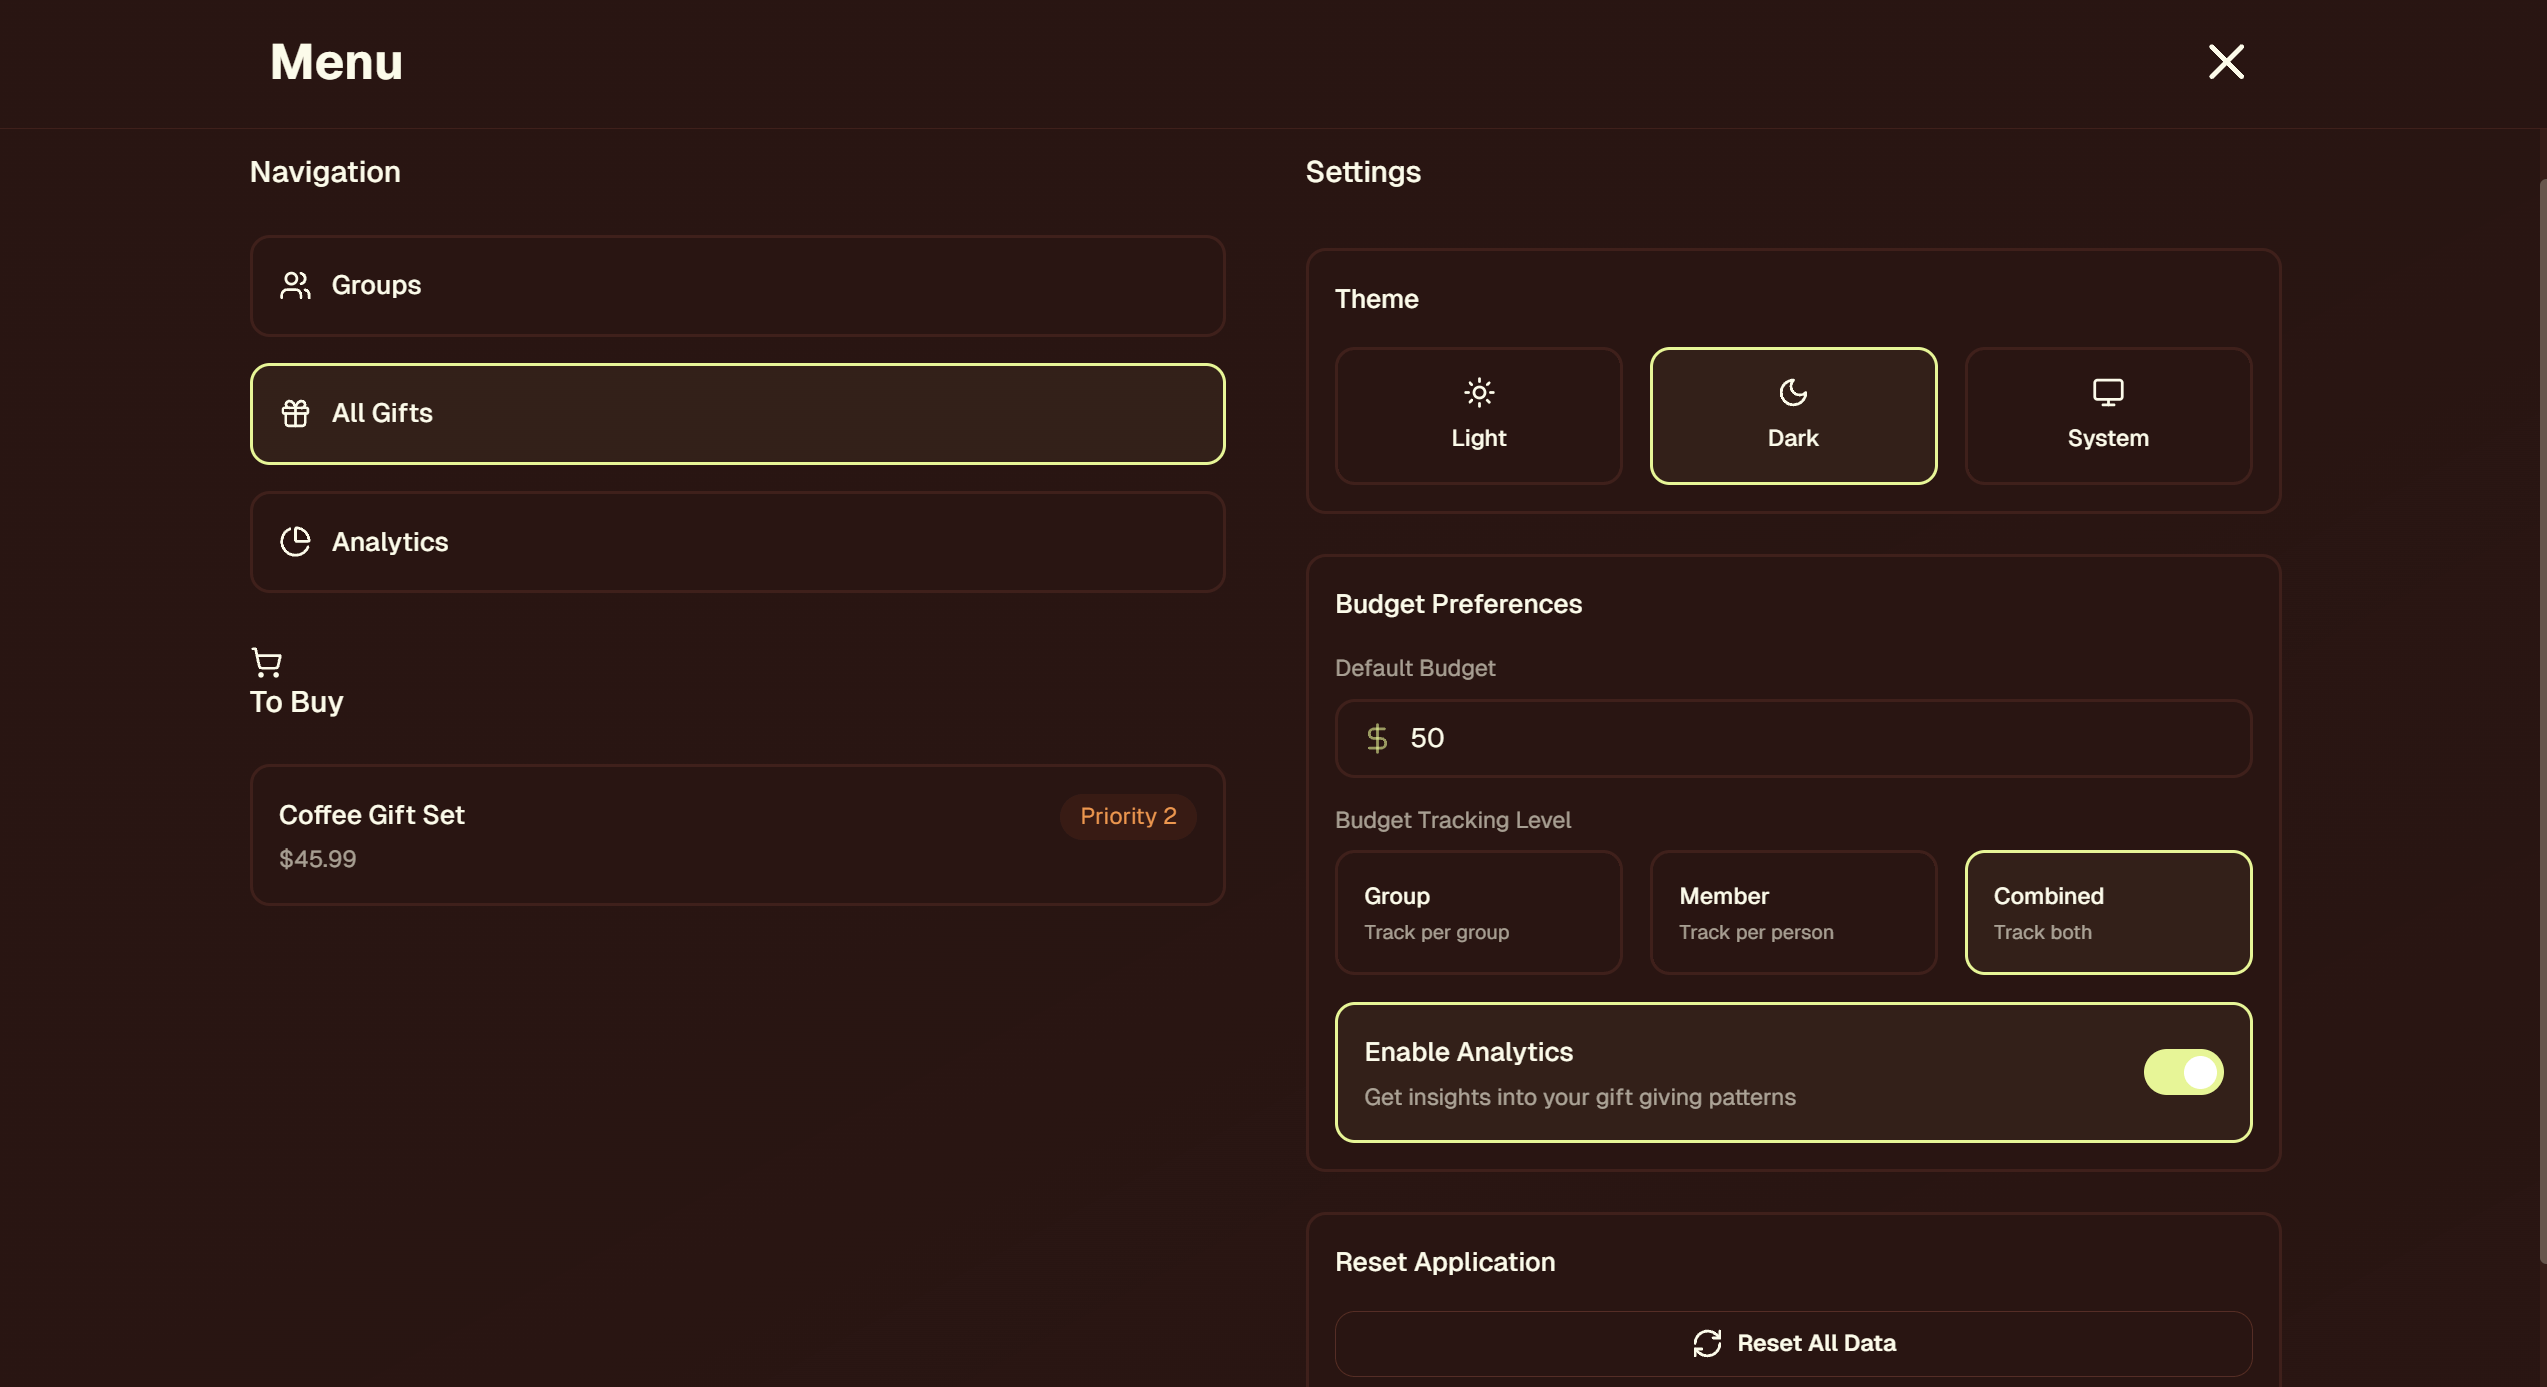Click the shopping cart icon above To Buy
The image size is (2547, 1387).
(266, 662)
